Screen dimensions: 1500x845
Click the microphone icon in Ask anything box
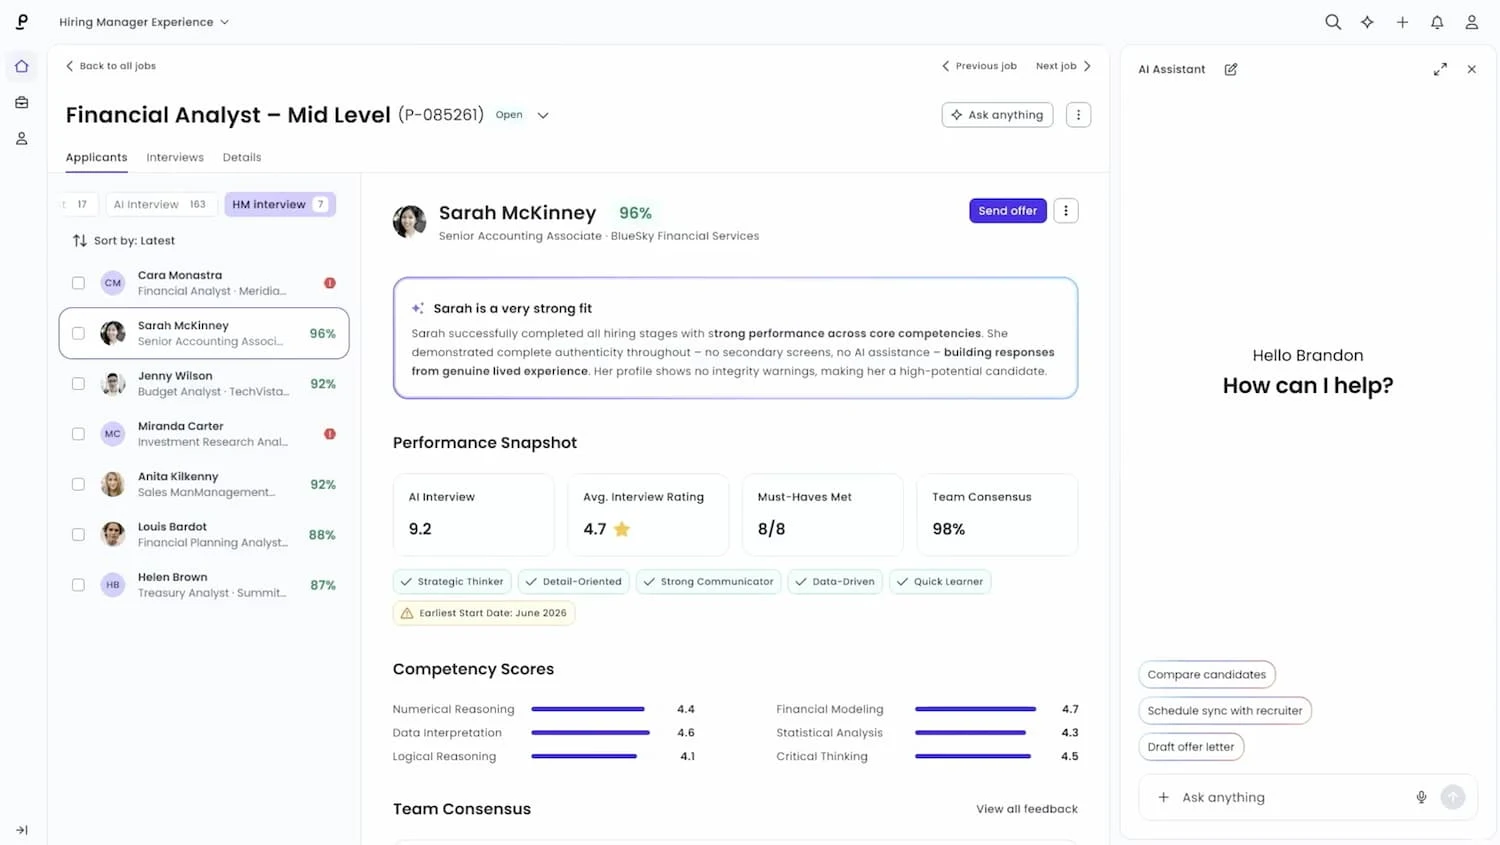tap(1421, 797)
